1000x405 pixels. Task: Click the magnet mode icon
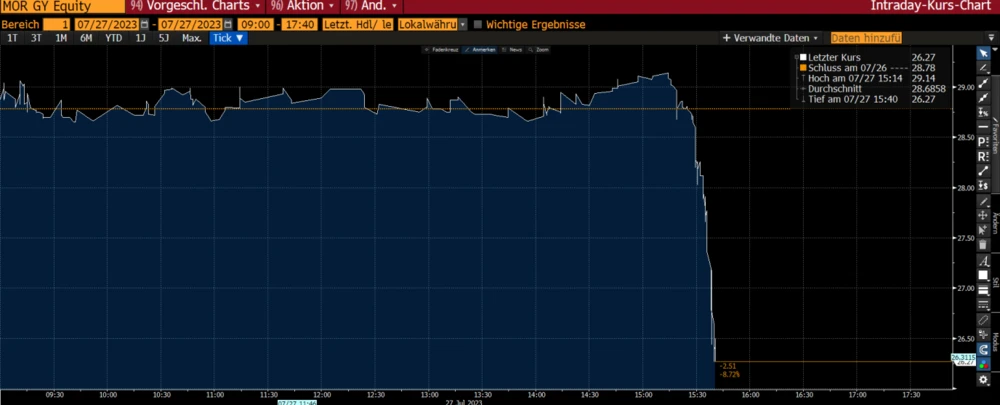tap(984, 349)
